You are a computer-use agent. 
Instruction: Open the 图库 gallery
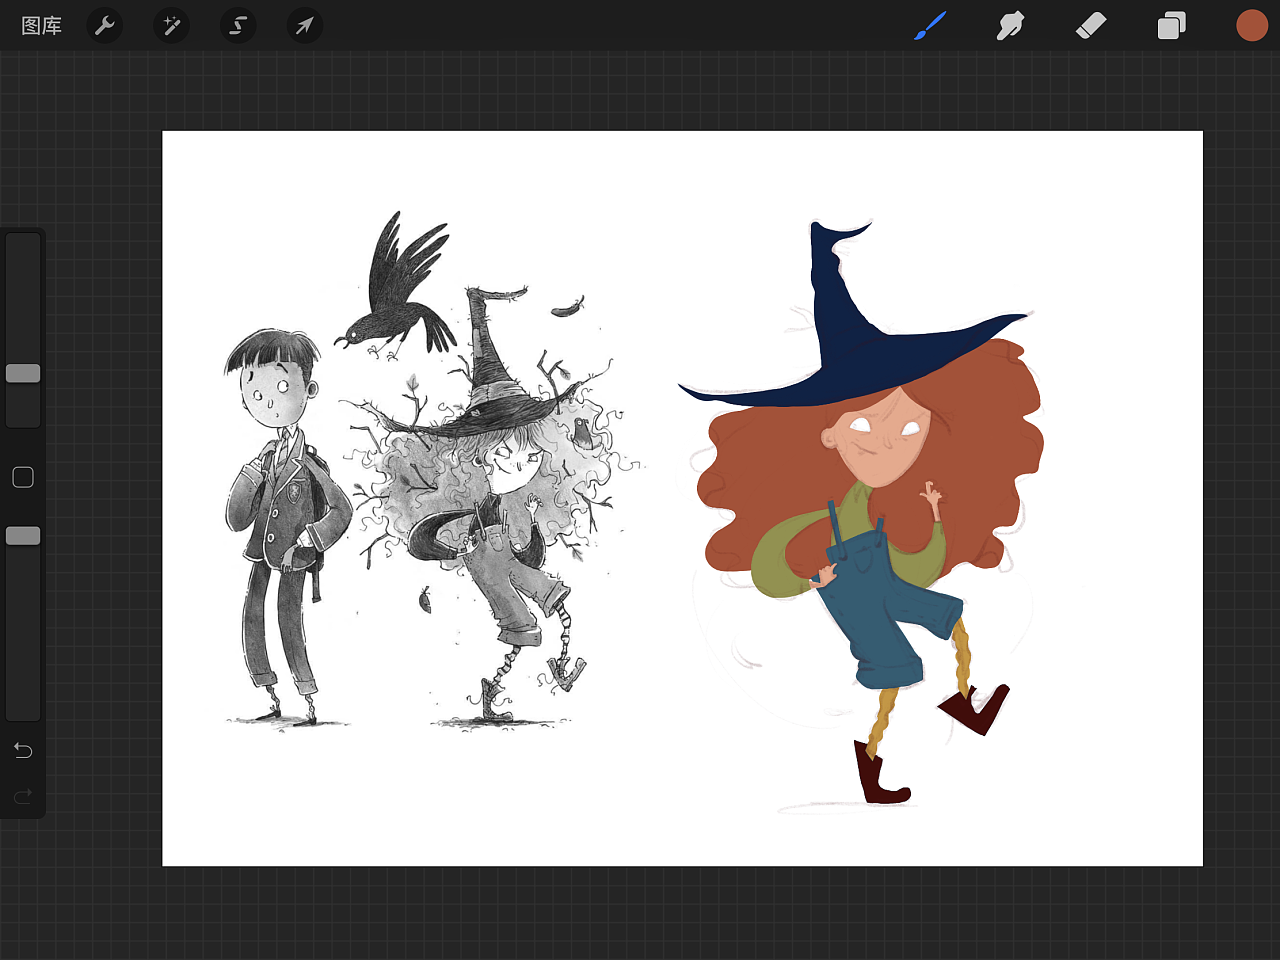[x=42, y=26]
